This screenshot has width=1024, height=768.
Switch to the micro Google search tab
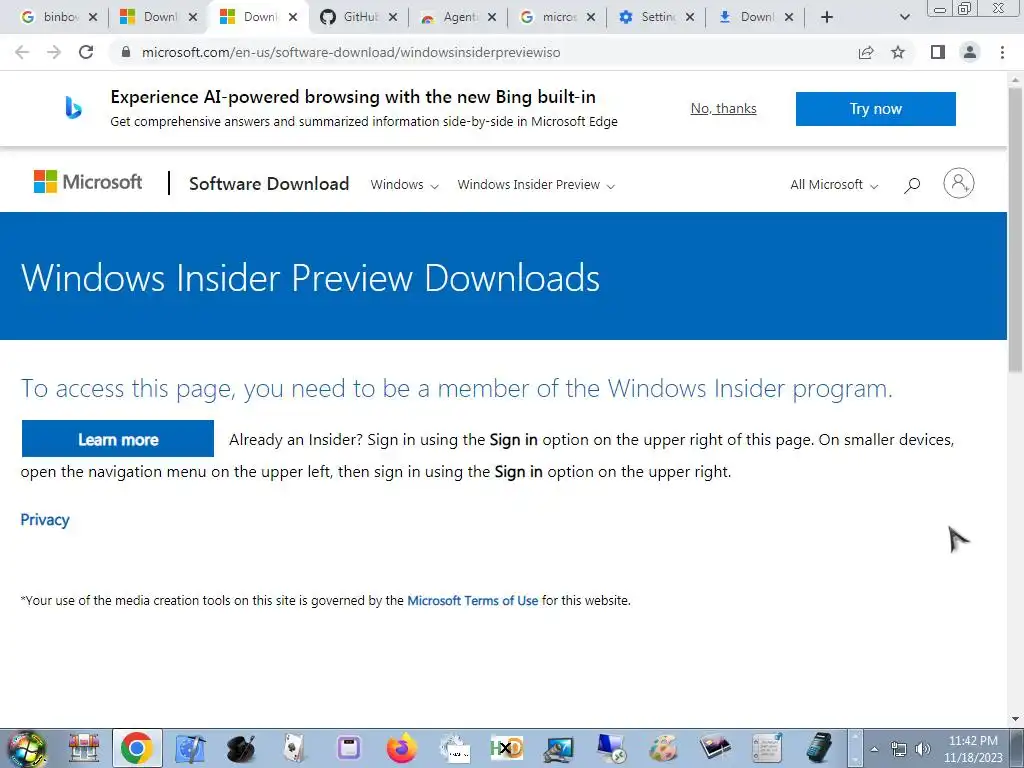(558, 17)
